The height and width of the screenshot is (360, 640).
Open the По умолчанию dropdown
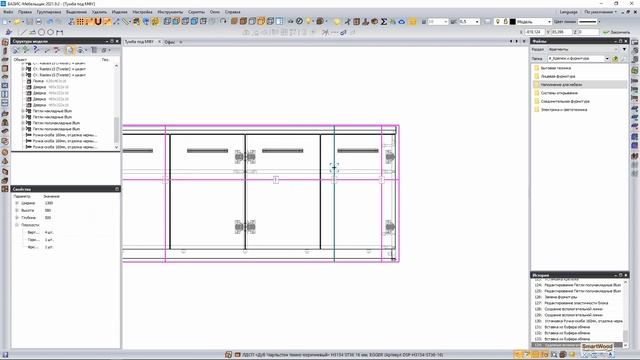click(x=601, y=12)
